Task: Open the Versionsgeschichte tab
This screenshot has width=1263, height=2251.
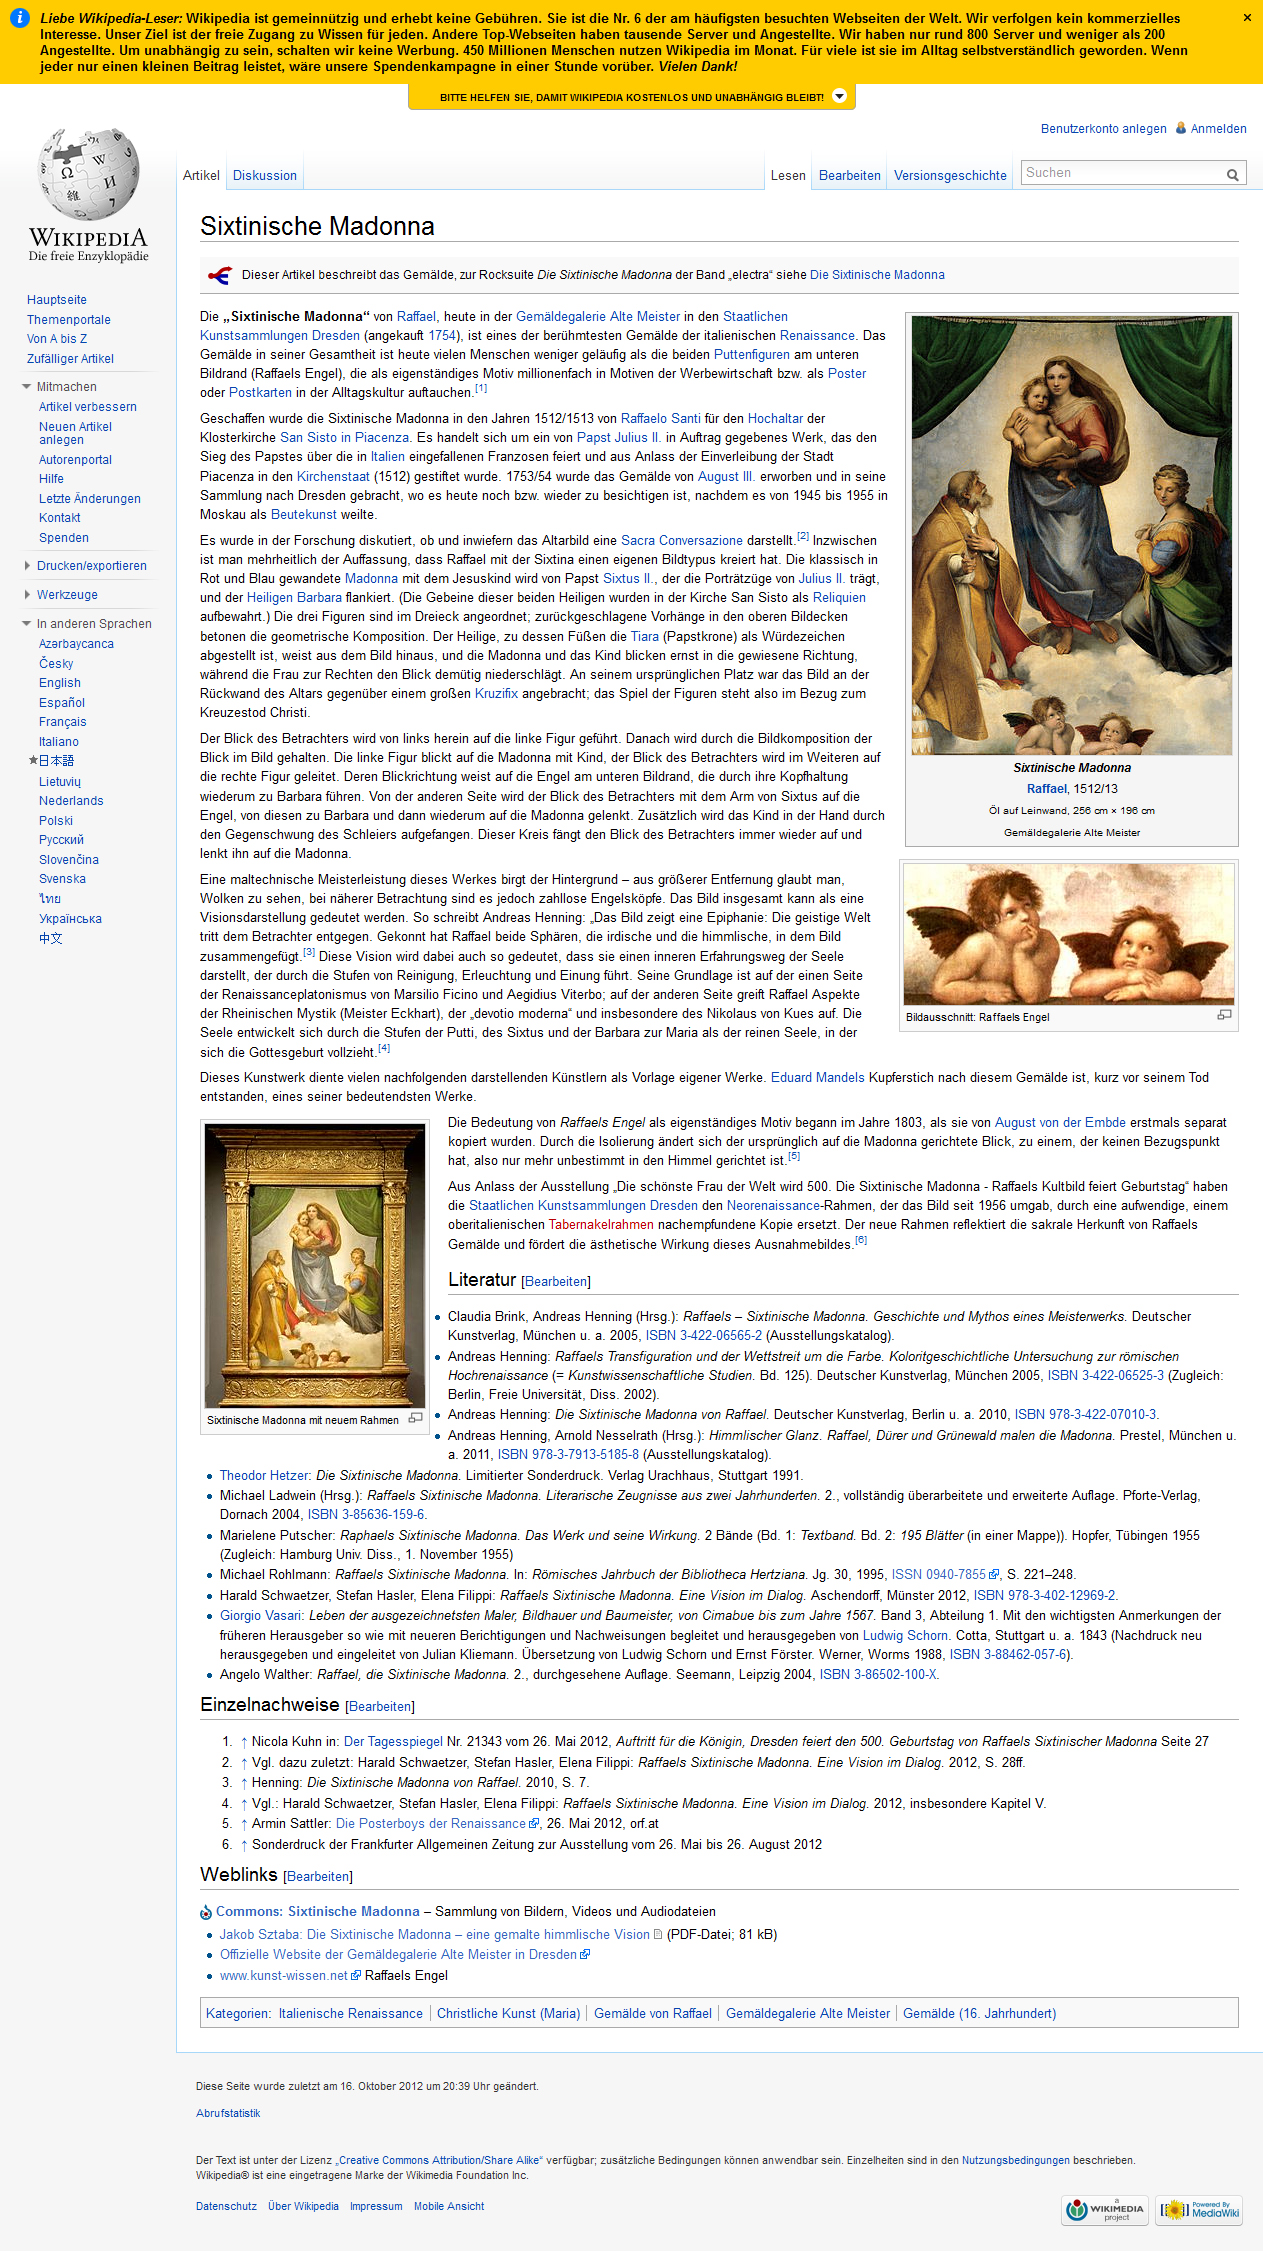Action: click(x=950, y=175)
